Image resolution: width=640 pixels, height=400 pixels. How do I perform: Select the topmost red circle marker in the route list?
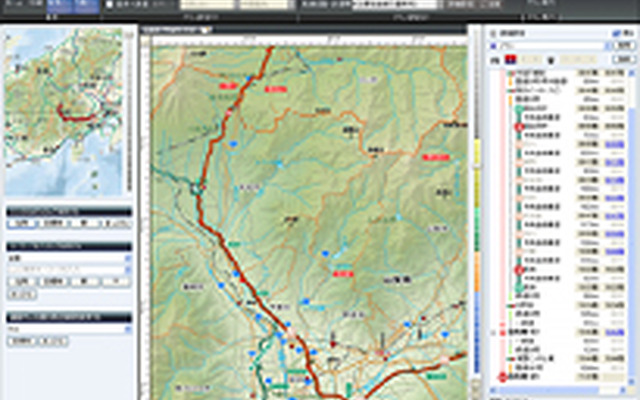point(519,127)
